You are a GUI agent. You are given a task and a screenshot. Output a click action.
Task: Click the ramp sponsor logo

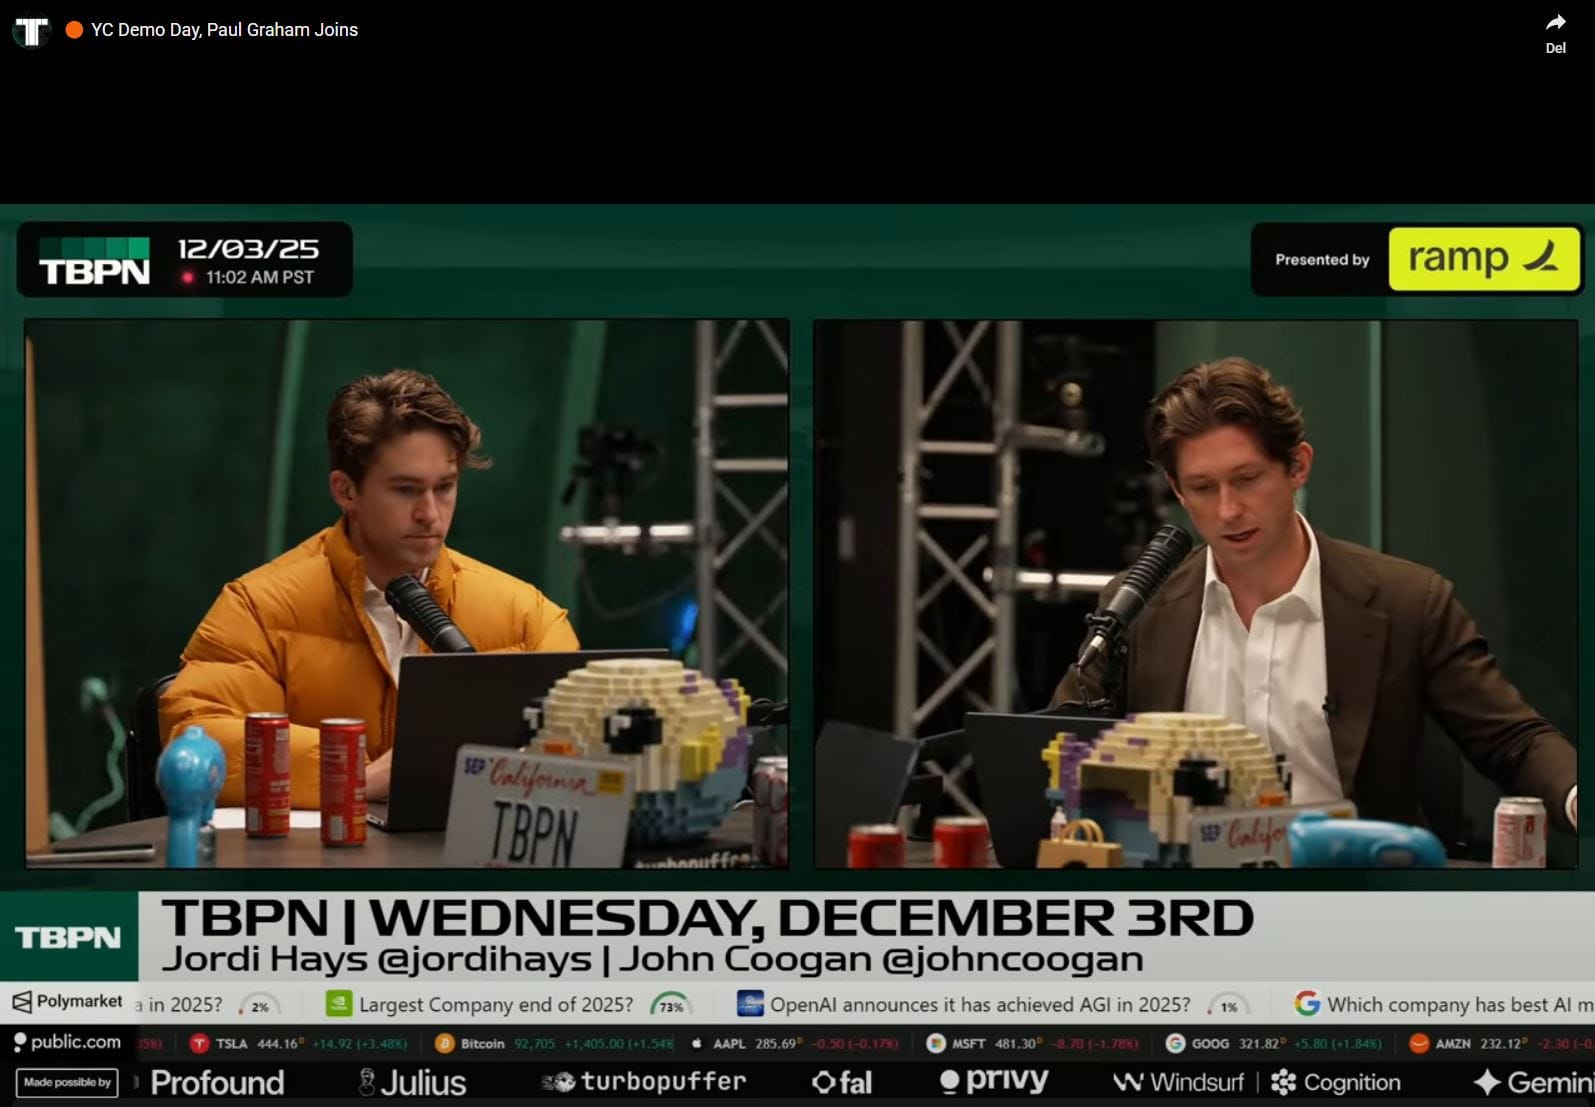pyautogui.click(x=1483, y=259)
